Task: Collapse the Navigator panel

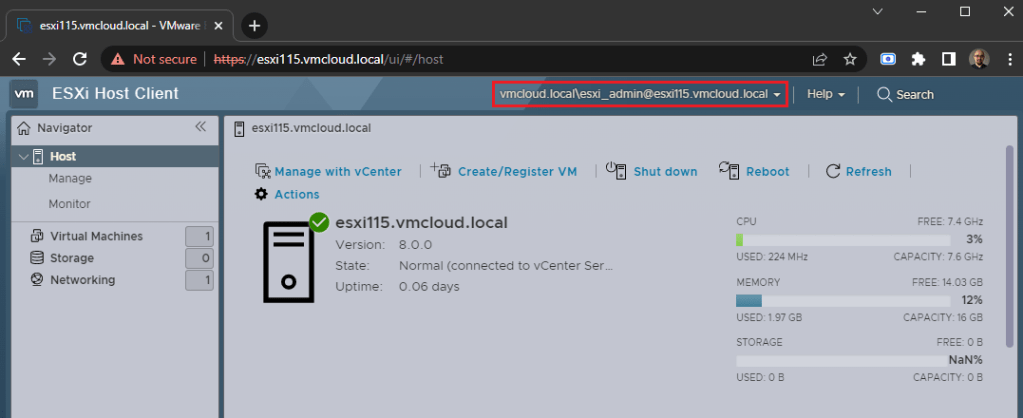Action: (x=200, y=127)
